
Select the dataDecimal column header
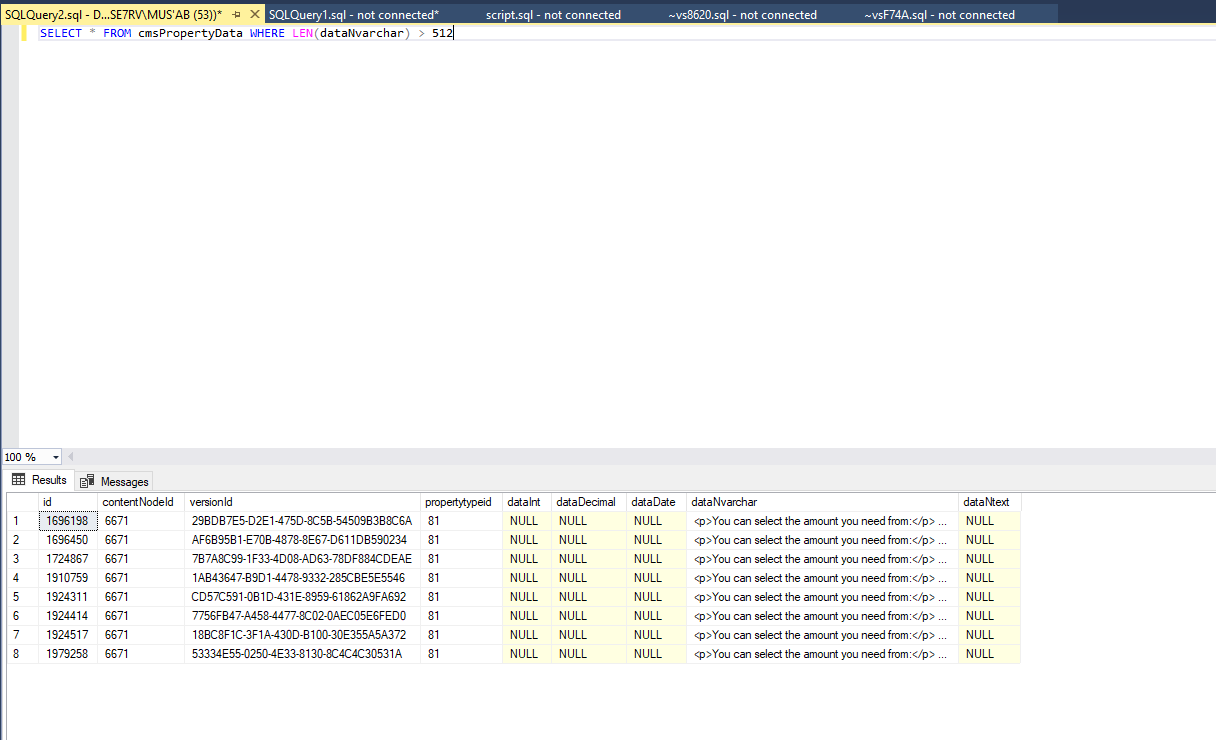point(589,502)
